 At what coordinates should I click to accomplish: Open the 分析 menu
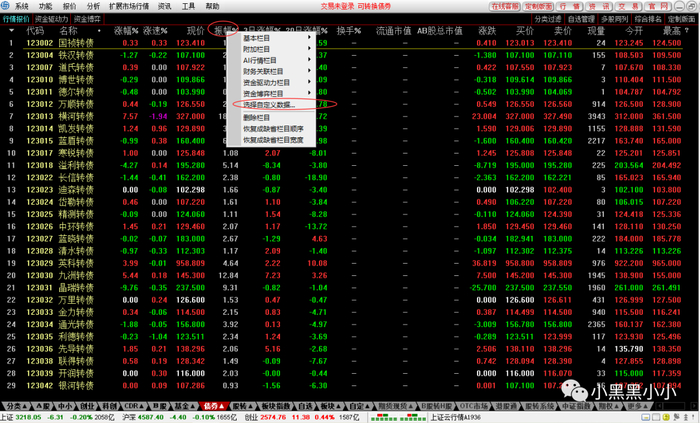coord(93,6)
